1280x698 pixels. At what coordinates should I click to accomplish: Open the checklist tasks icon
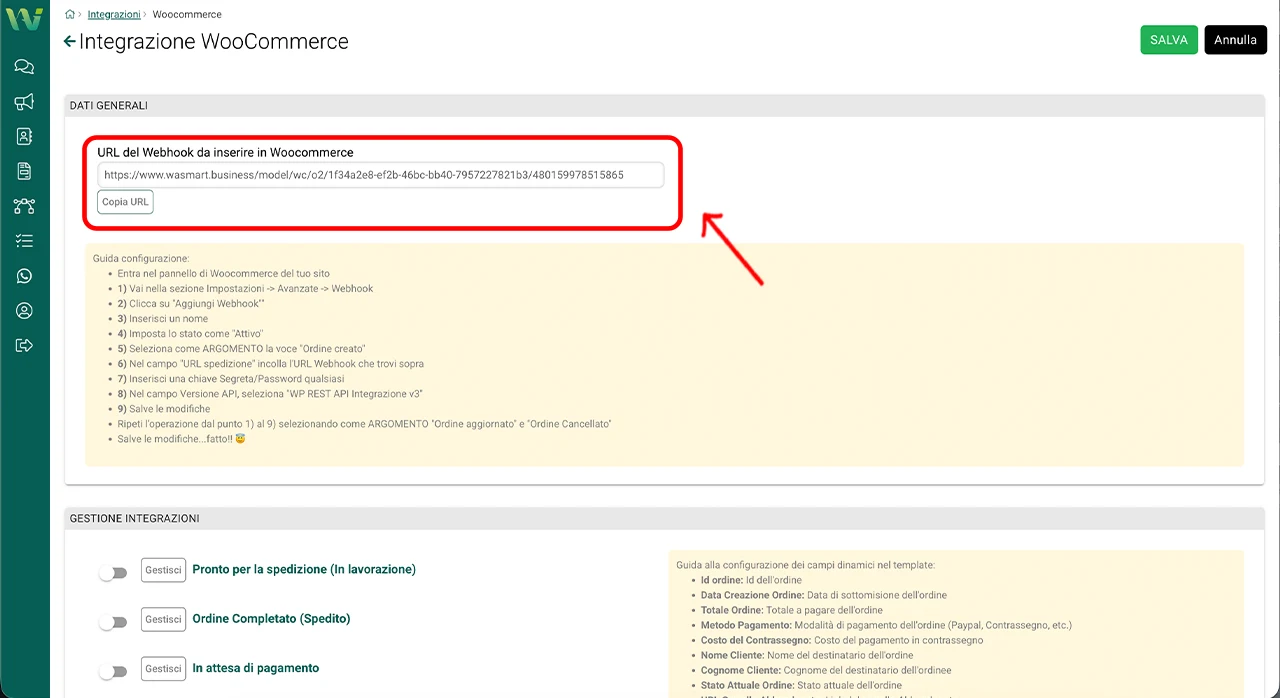click(x=24, y=241)
